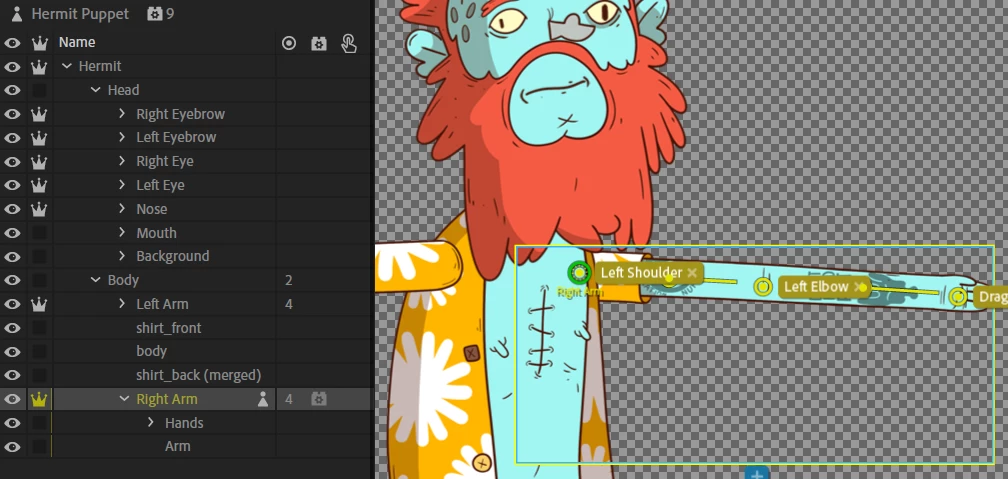This screenshot has width=1008, height=479.
Task: Remove the Left Elbow tag with its X
Action: tap(858, 287)
